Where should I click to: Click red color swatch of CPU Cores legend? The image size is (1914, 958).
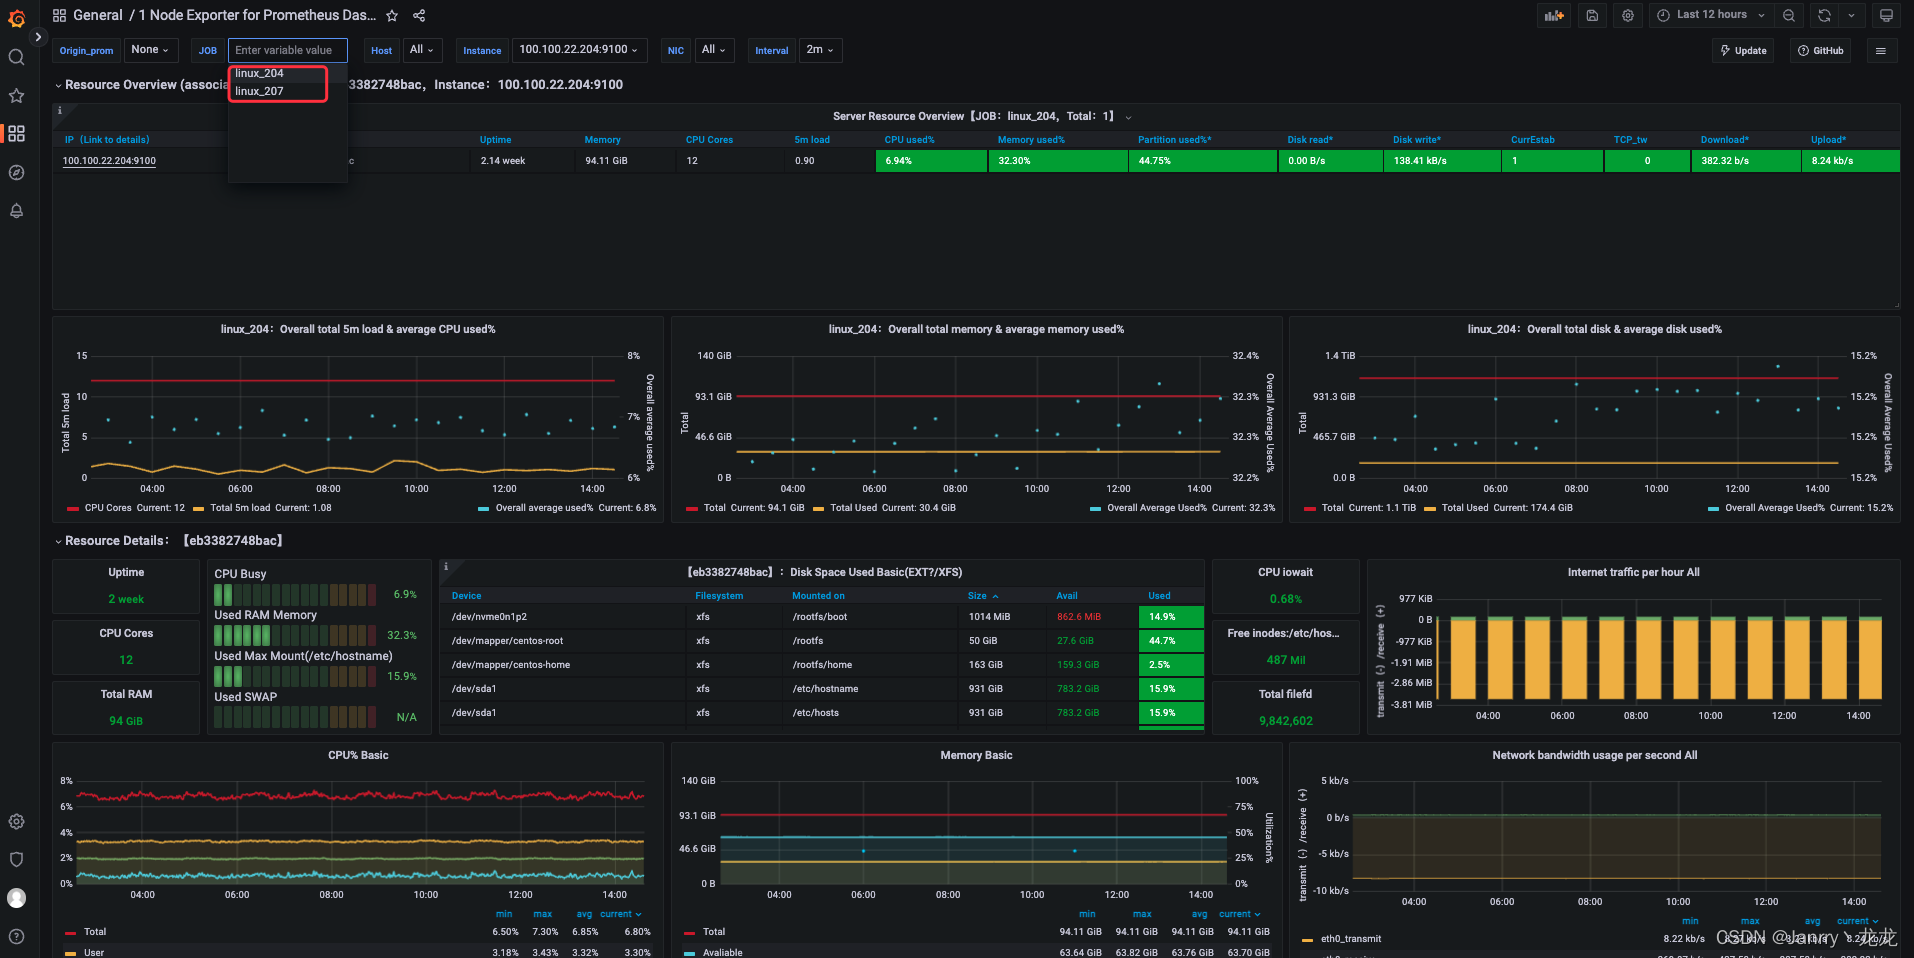pyautogui.click(x=72, y=508)
